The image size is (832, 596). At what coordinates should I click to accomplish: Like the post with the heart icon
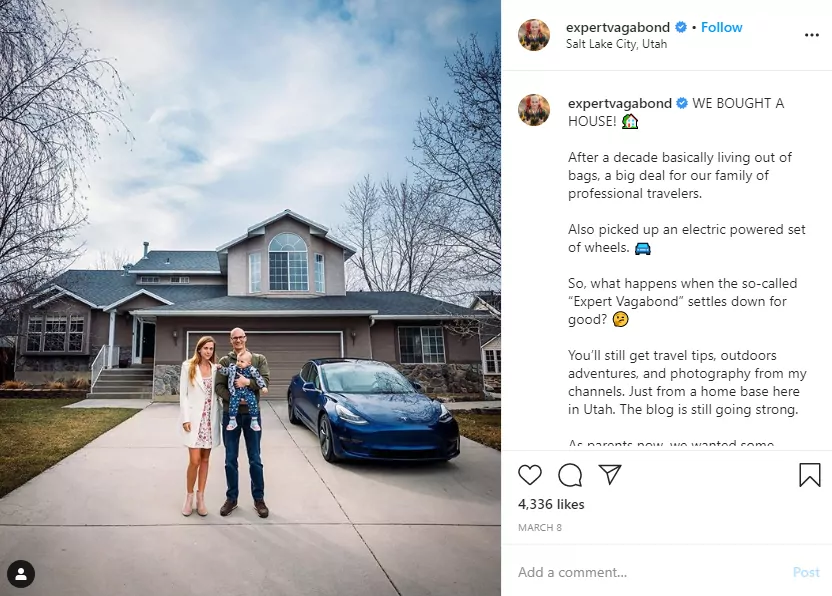[530, 474]
